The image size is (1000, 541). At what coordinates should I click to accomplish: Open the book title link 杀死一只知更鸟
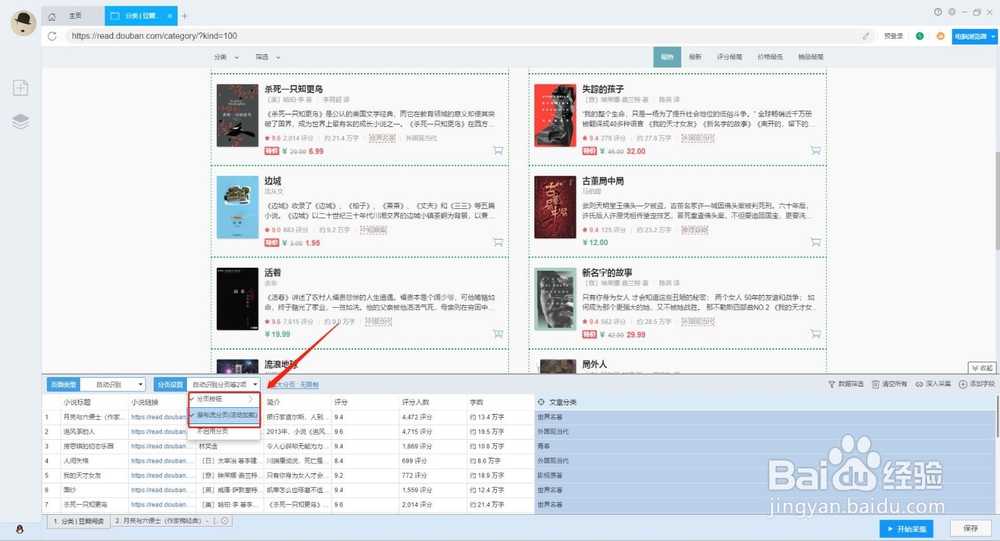[x=293, y=89]
